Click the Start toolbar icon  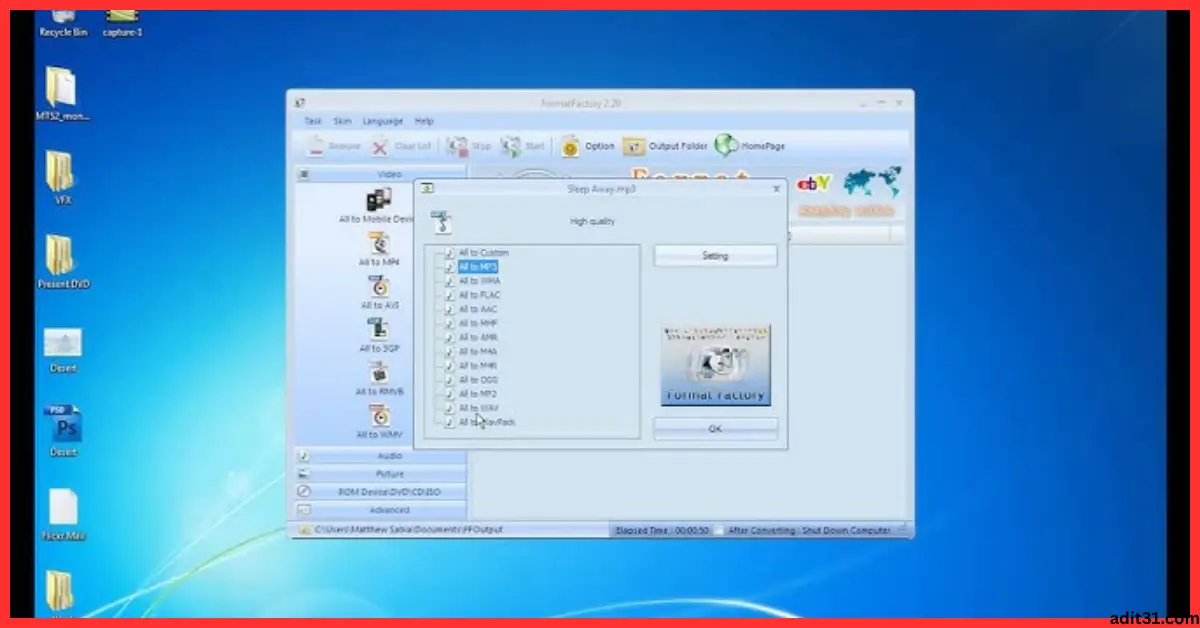[511, 146]
